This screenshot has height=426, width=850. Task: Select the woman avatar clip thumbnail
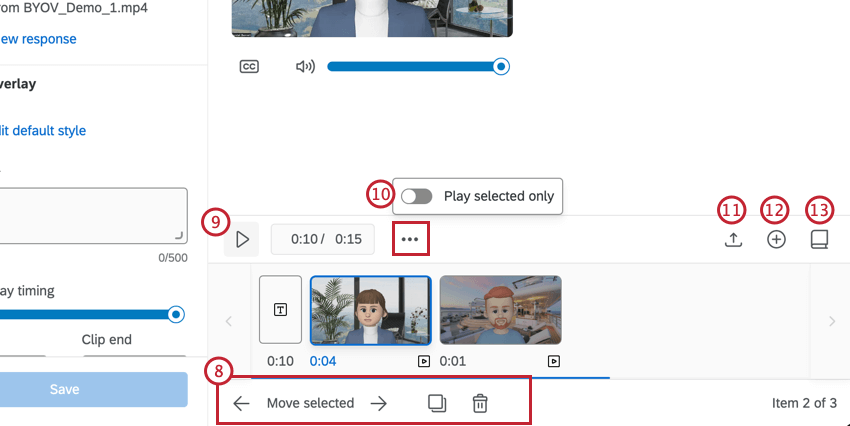point(371,310)
